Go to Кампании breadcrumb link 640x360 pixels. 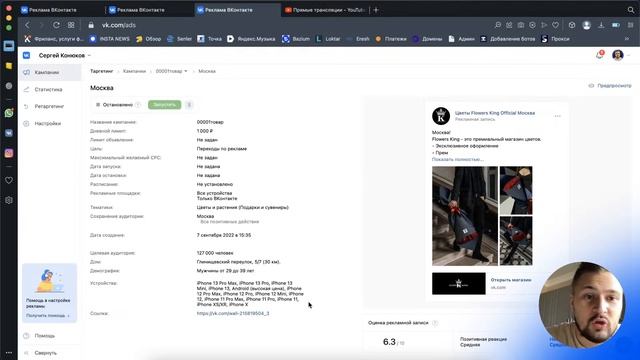click(134, 71)
